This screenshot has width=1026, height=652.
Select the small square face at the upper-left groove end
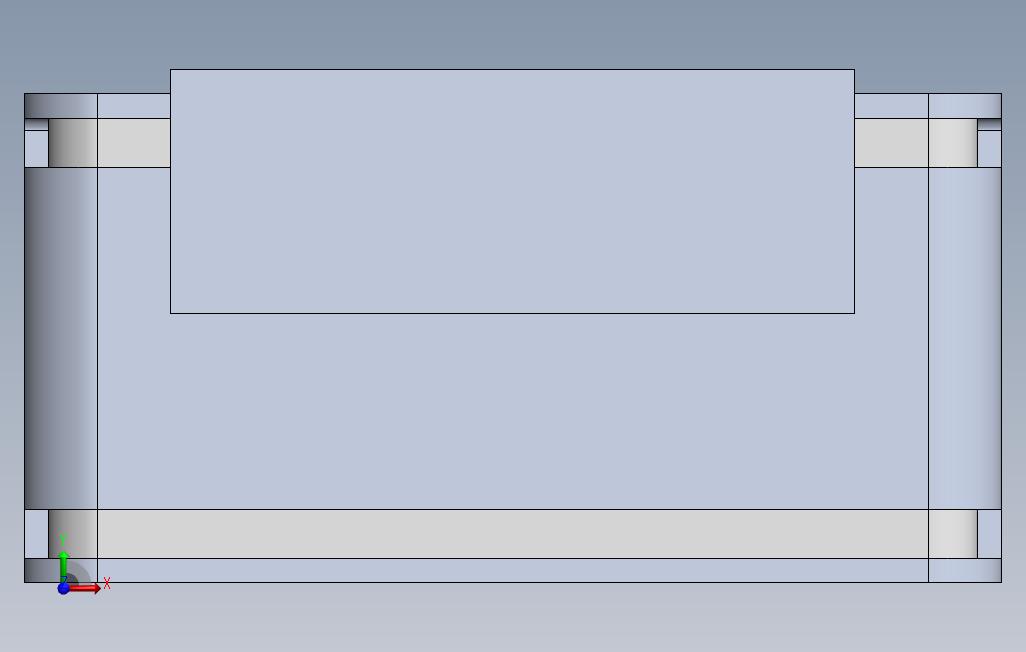37,149
